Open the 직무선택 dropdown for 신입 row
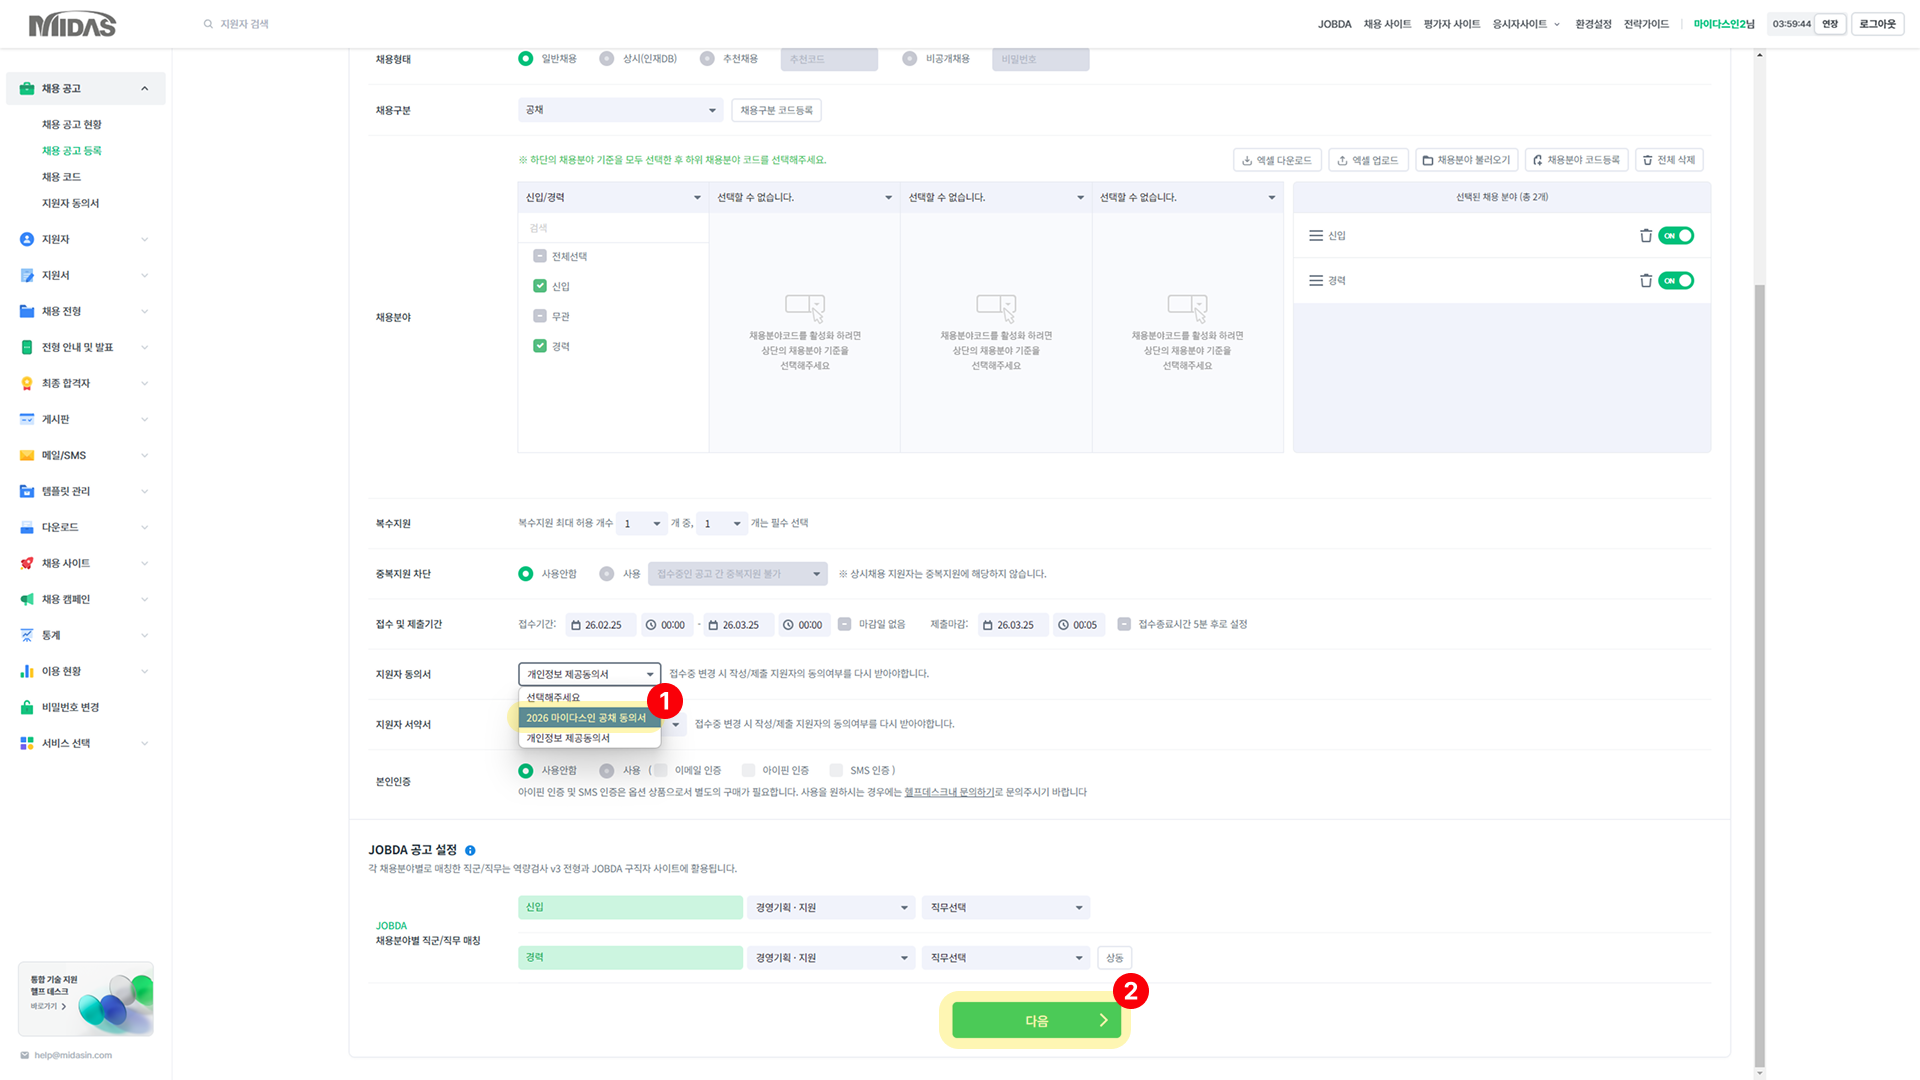The image size is (1920, 1080). 1005,908
